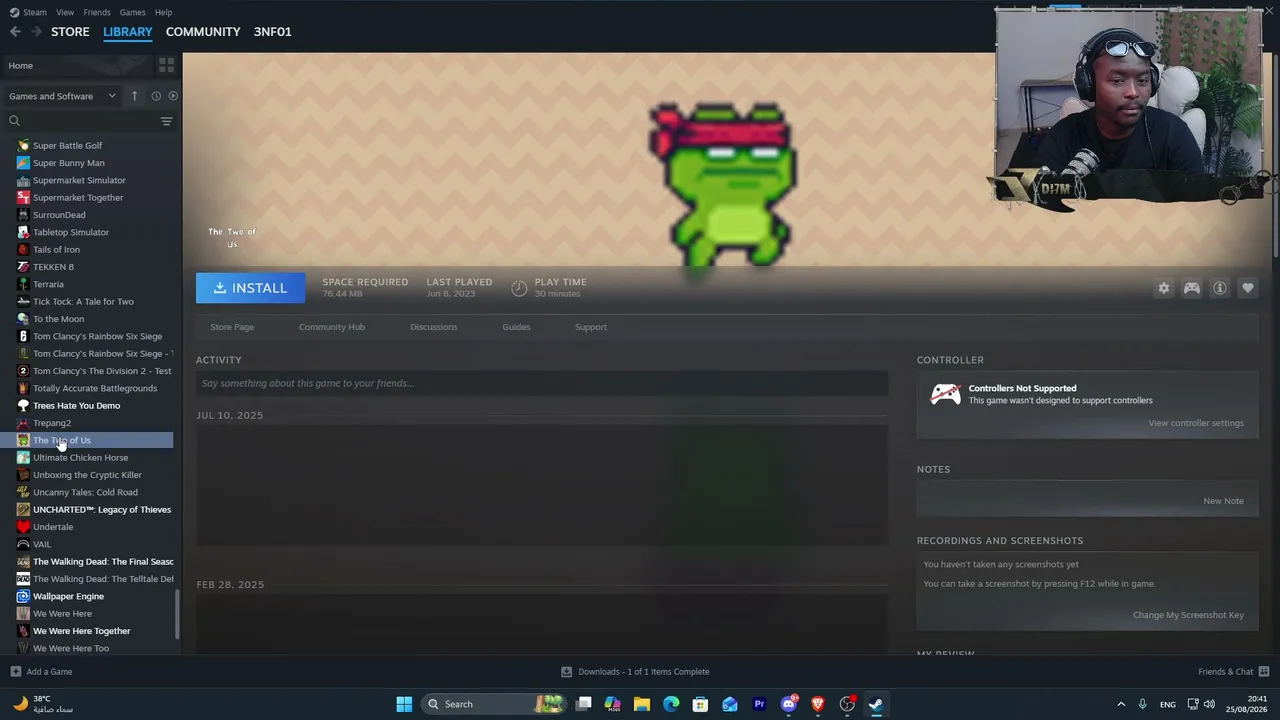Screen dimensions: 1280x720
Task: Open advanced filter options in sidebar
Action: (166, 121)
